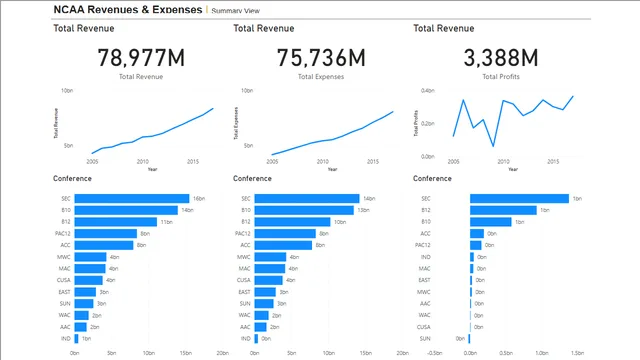
Task: Select the Total Expenses line chart trend line
Action: [332, 133]
